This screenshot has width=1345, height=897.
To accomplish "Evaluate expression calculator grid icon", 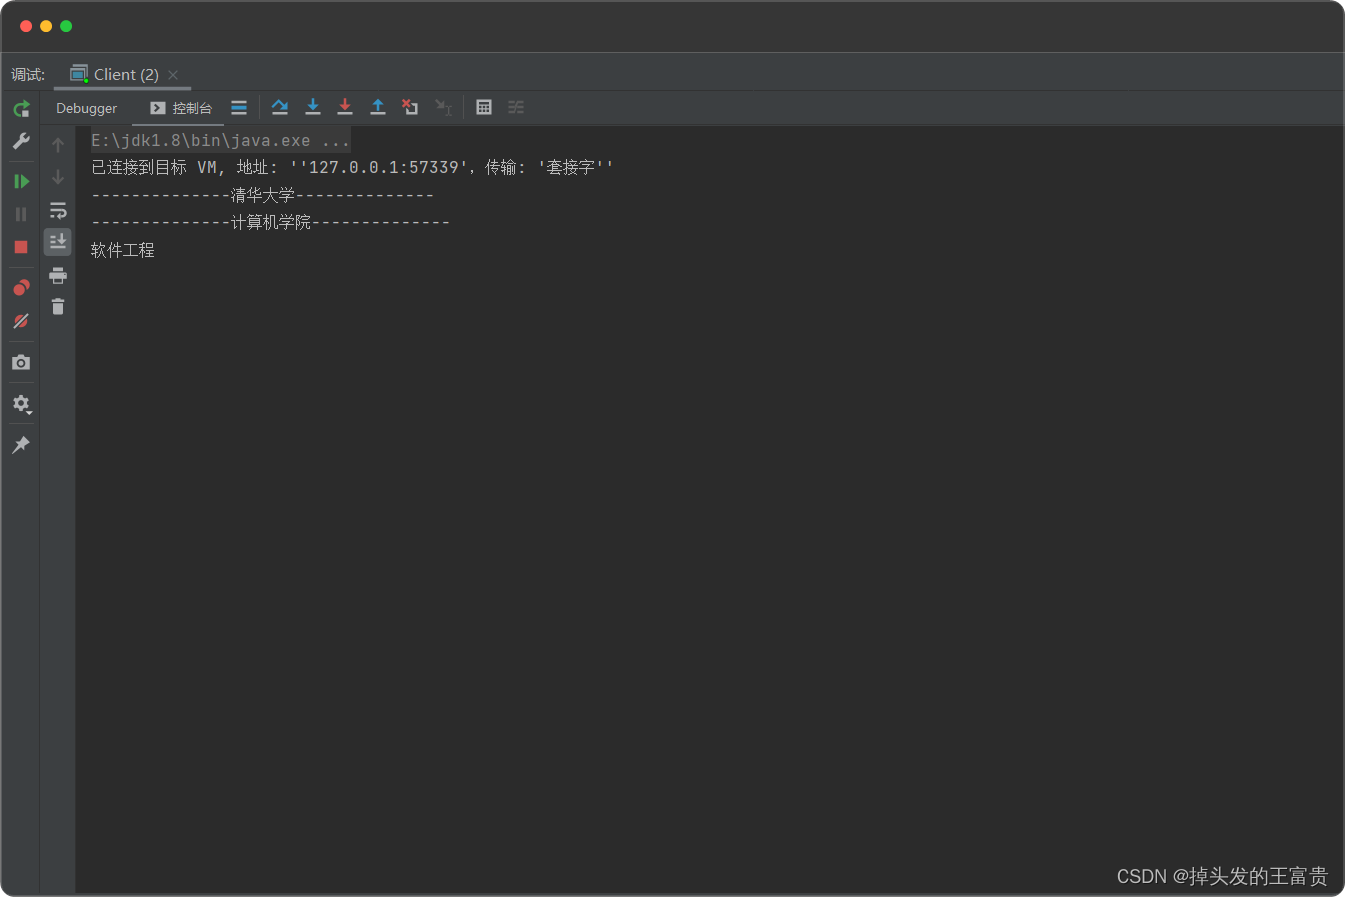I will 484,107.
